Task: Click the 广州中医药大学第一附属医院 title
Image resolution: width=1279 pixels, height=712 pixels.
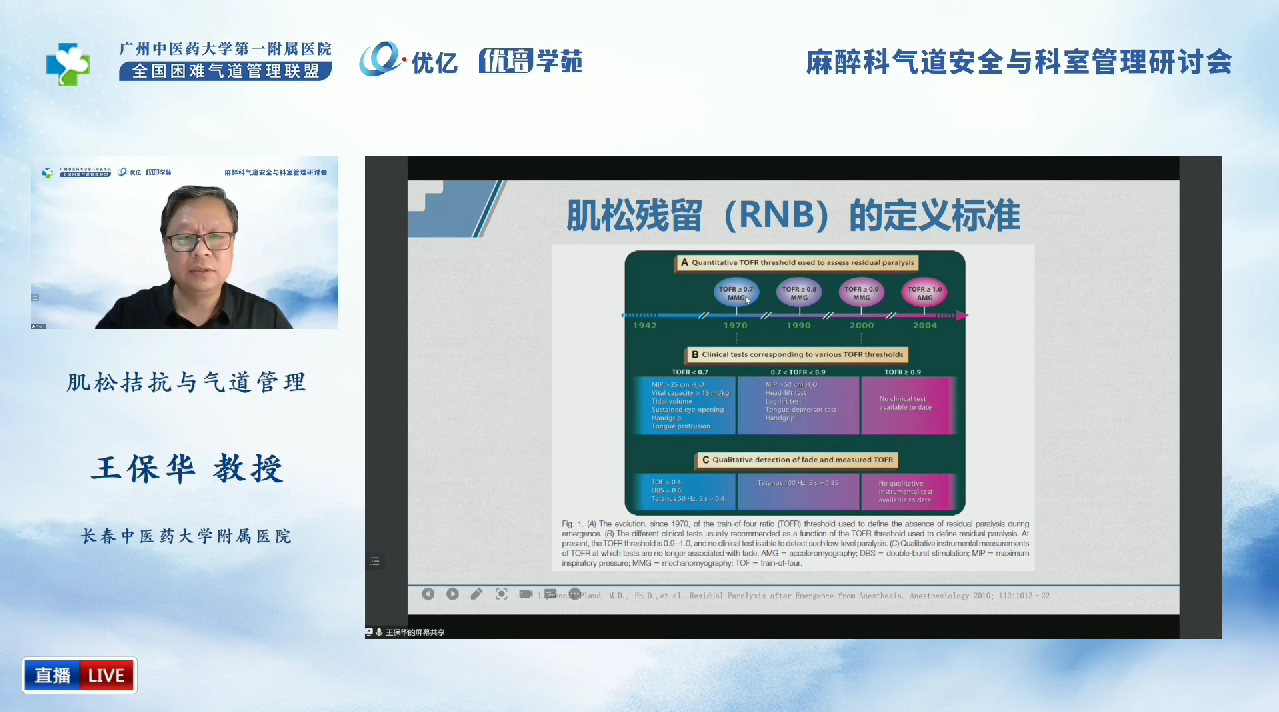Action: pyautogui.click(x=225, y=49)
